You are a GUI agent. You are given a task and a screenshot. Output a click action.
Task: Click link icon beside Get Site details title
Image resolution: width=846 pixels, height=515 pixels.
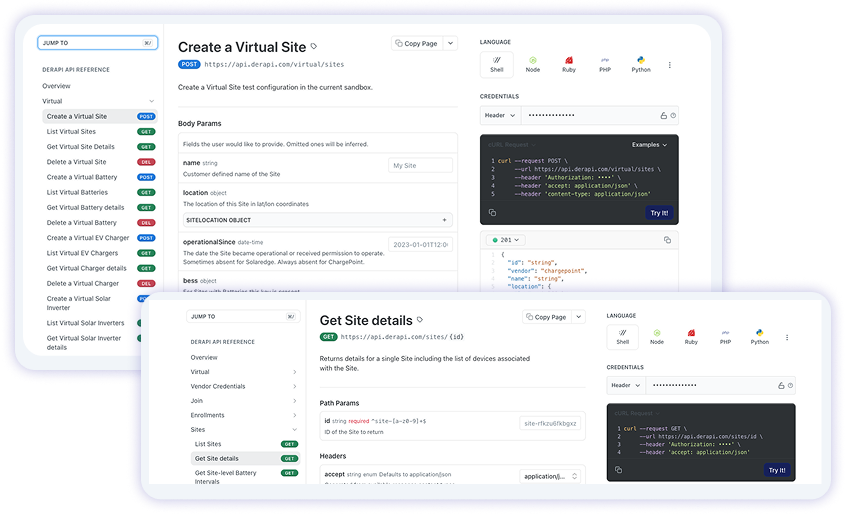click(420, 320)
